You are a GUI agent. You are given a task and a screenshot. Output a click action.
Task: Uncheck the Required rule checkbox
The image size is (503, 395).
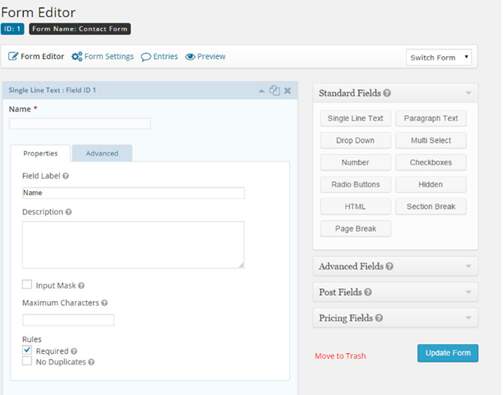[27, 350]
